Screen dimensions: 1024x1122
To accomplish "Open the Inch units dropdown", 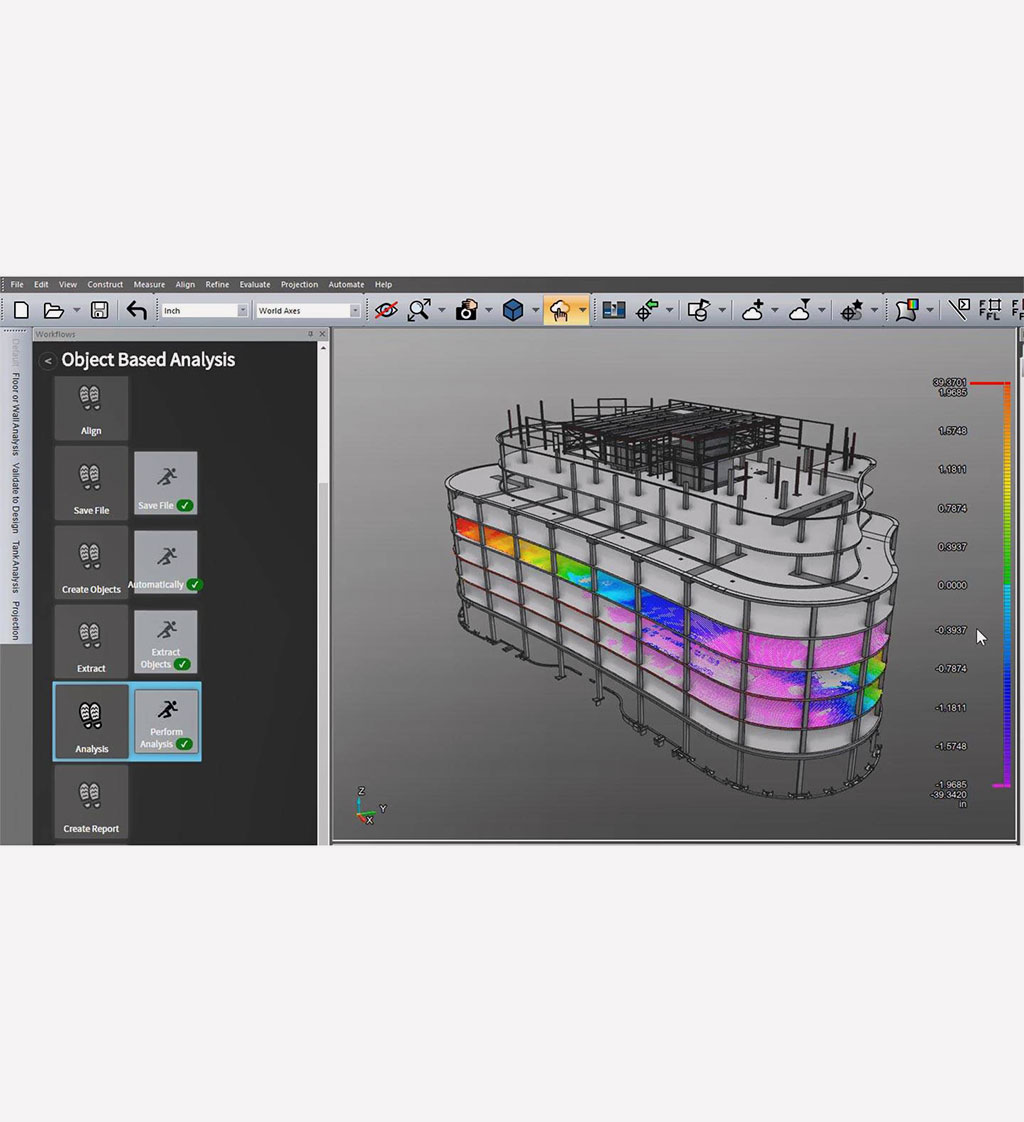I will pos(242,311).
